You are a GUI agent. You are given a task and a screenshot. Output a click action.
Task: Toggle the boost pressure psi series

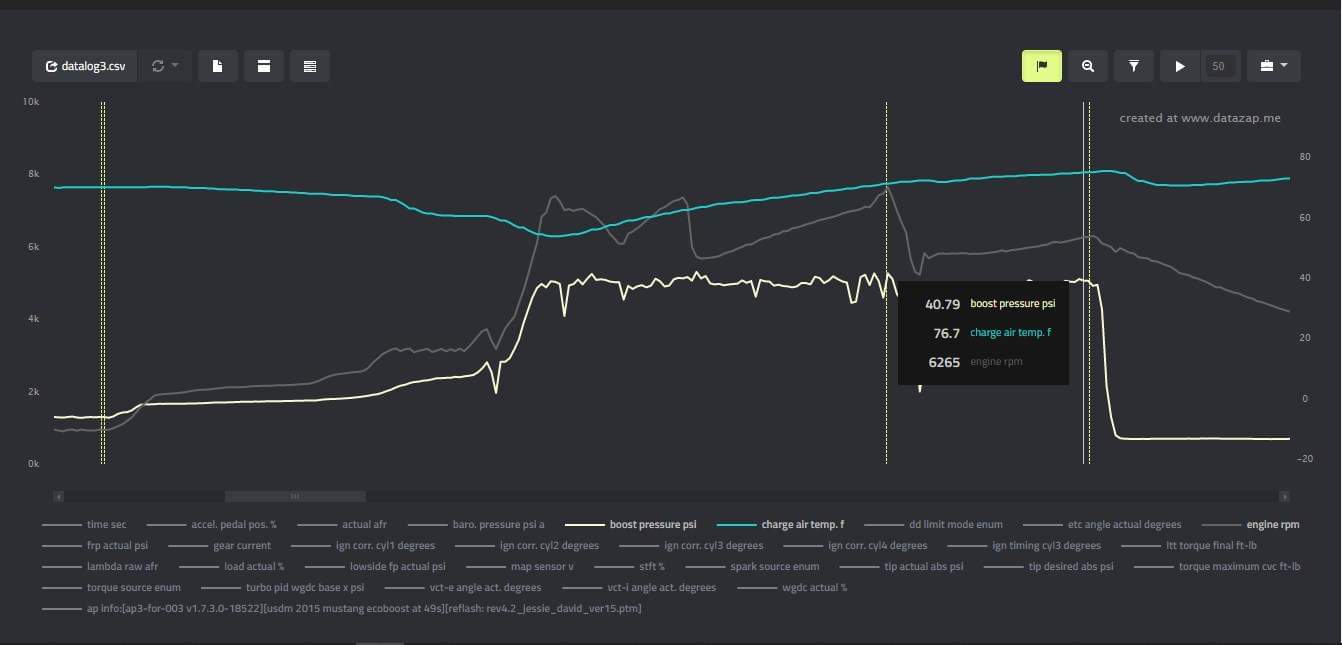652,524
